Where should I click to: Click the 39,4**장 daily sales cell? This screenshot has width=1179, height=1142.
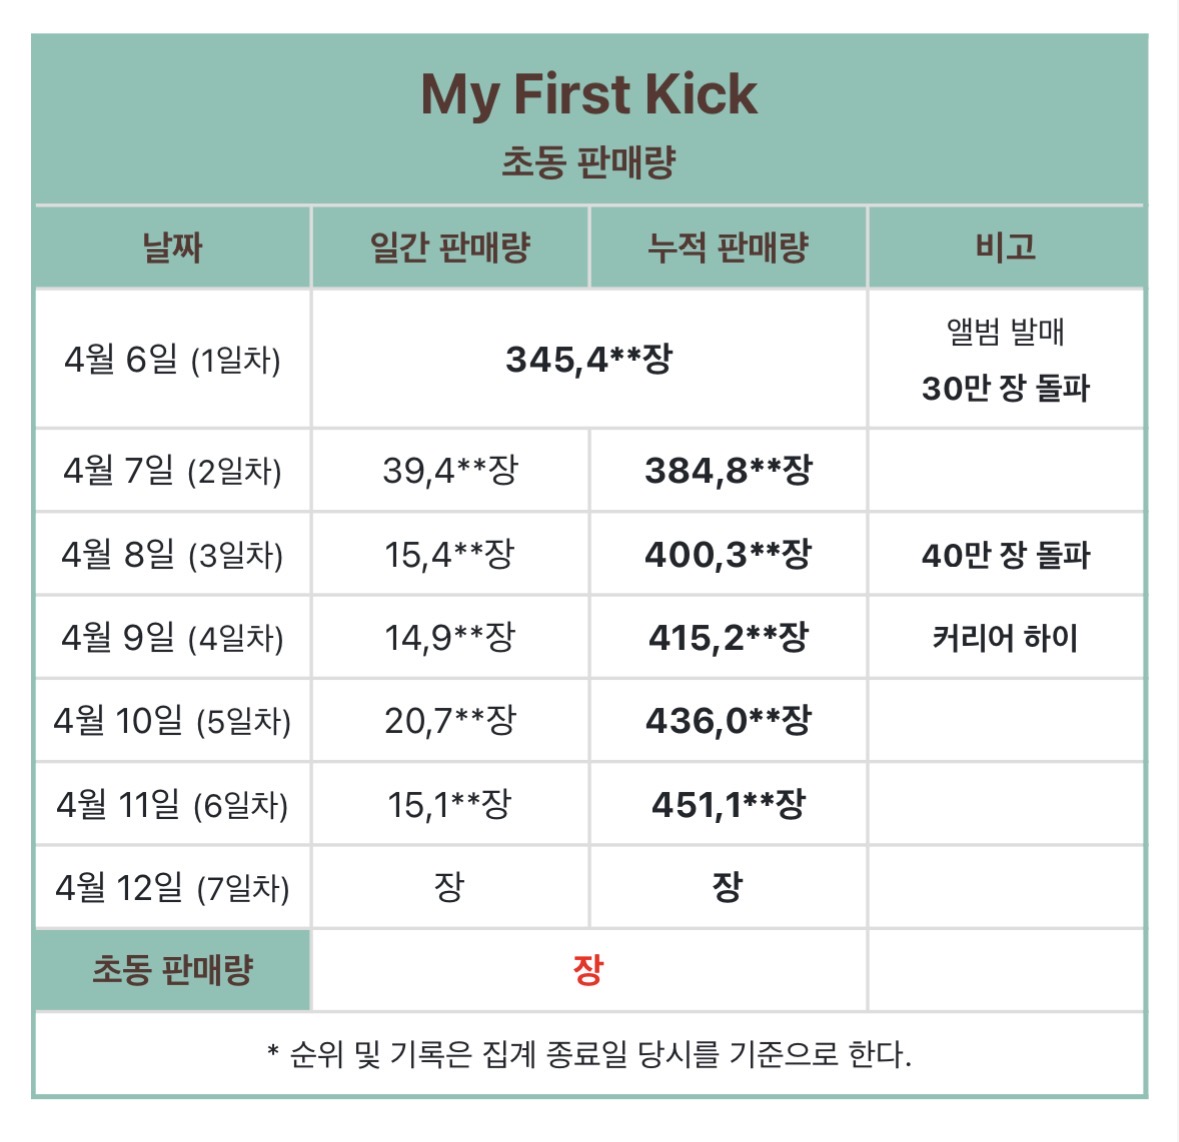click(450, 470)
